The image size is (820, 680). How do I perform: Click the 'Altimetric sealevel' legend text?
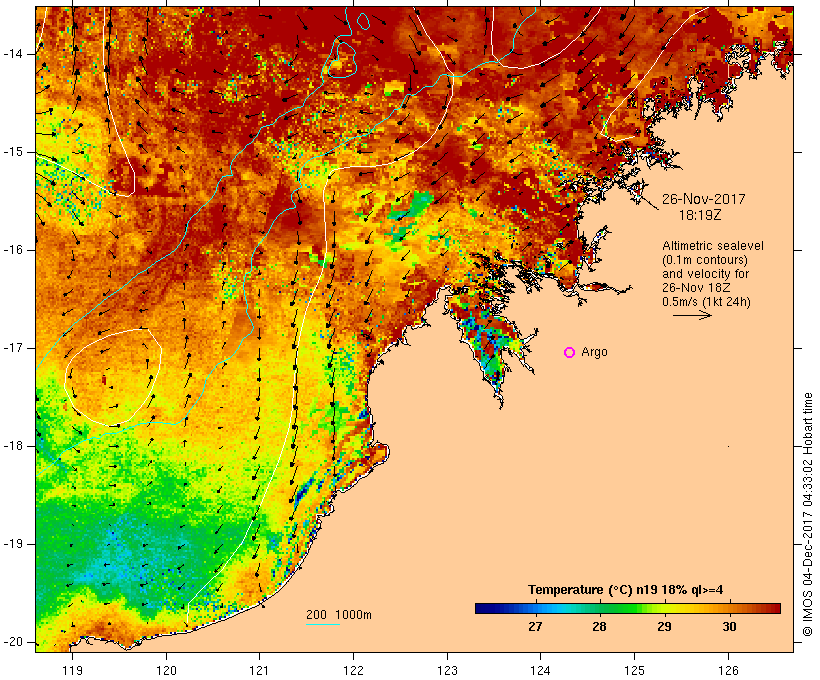click(713, 246)
